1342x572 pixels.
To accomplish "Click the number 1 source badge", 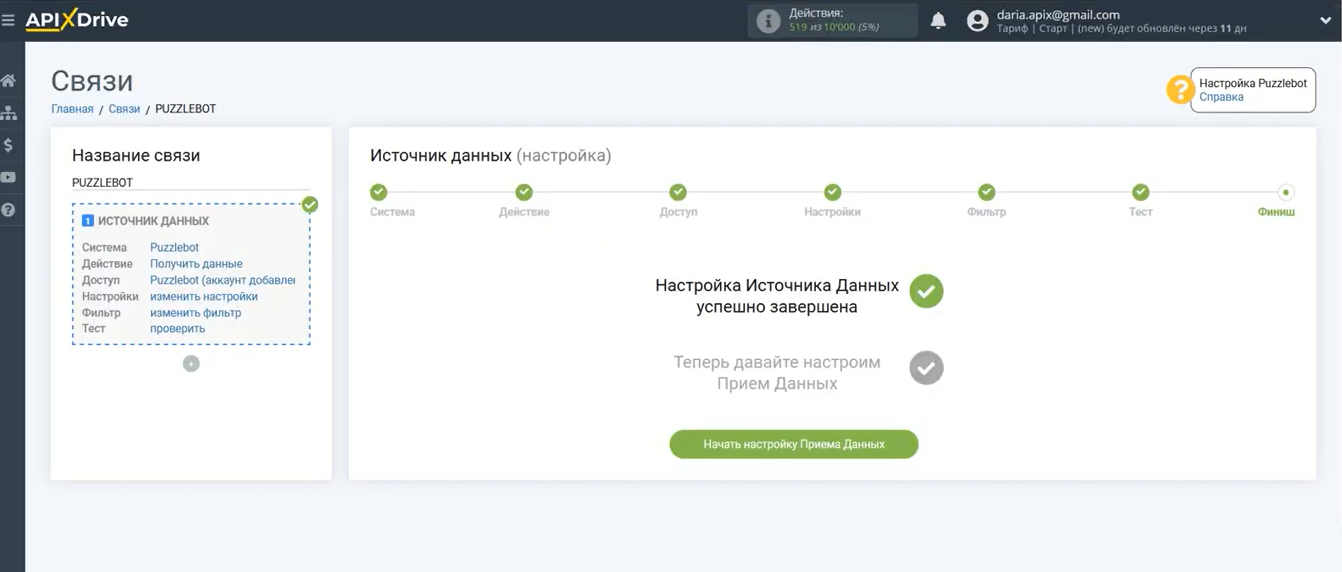I will point(88,221).
